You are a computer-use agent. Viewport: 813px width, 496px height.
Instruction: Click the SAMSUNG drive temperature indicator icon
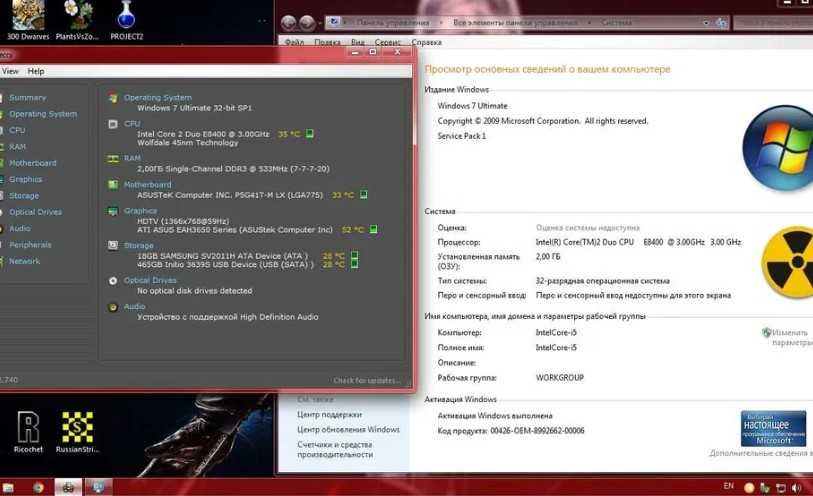point(355,256)
